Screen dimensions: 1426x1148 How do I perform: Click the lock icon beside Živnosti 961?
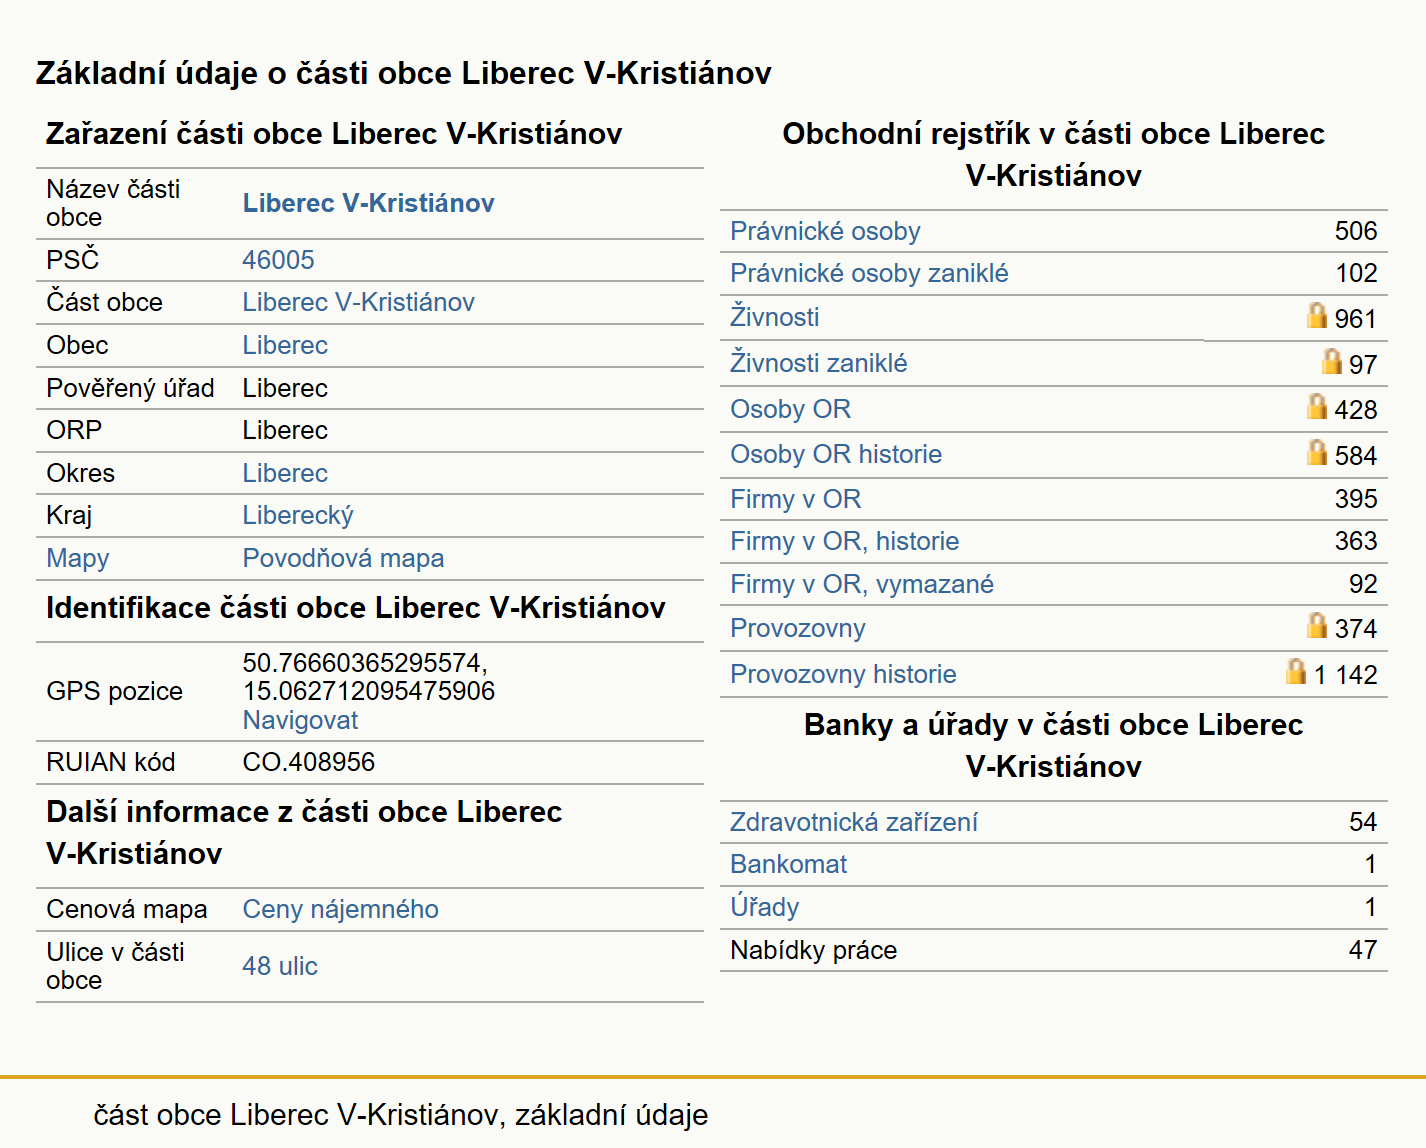pyautogui.click(x=1317, y=315)
